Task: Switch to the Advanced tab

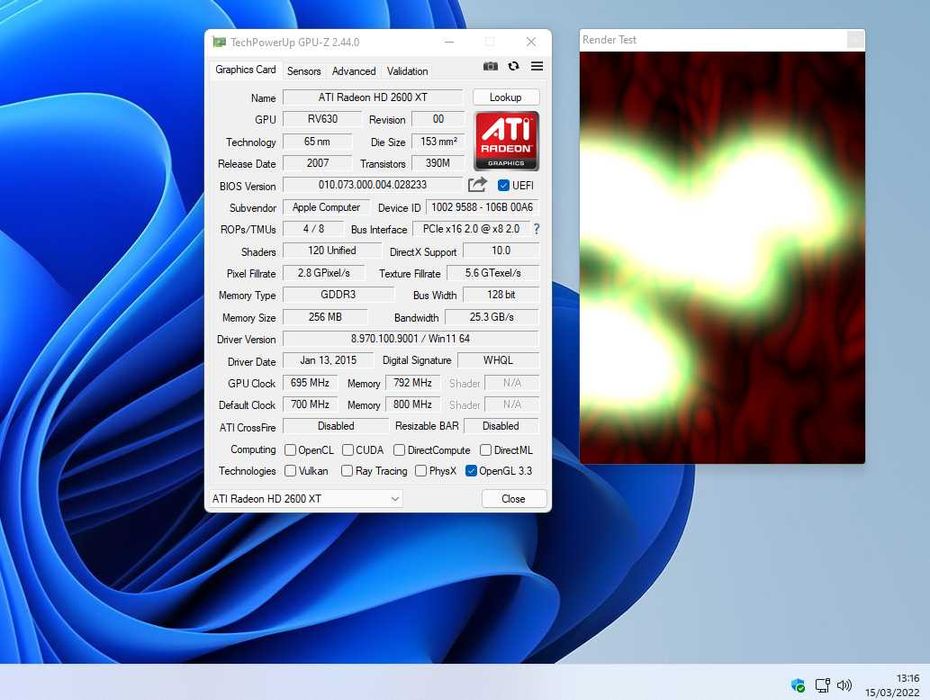Action: 353,71
